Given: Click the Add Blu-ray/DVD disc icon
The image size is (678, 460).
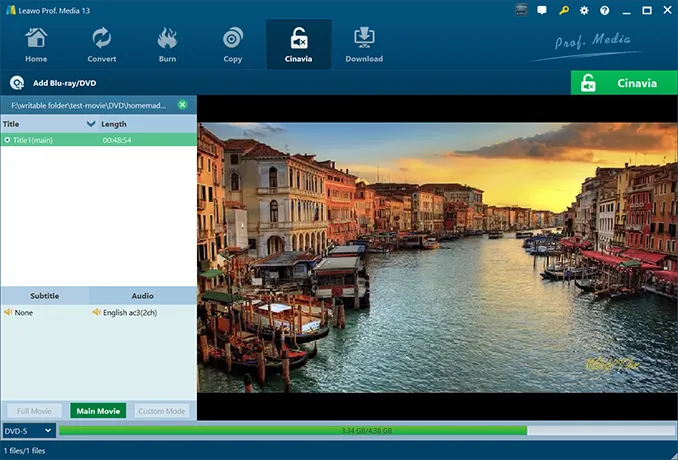Looking at the screenshot, I should pyautogui.click(x=17, y=83).
